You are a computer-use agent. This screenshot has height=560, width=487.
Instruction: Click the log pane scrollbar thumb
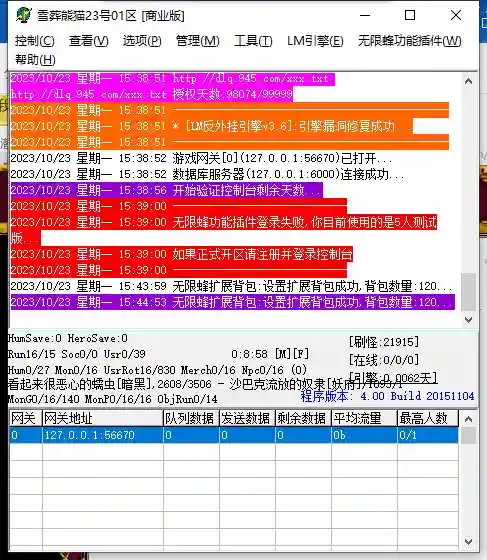468,291
